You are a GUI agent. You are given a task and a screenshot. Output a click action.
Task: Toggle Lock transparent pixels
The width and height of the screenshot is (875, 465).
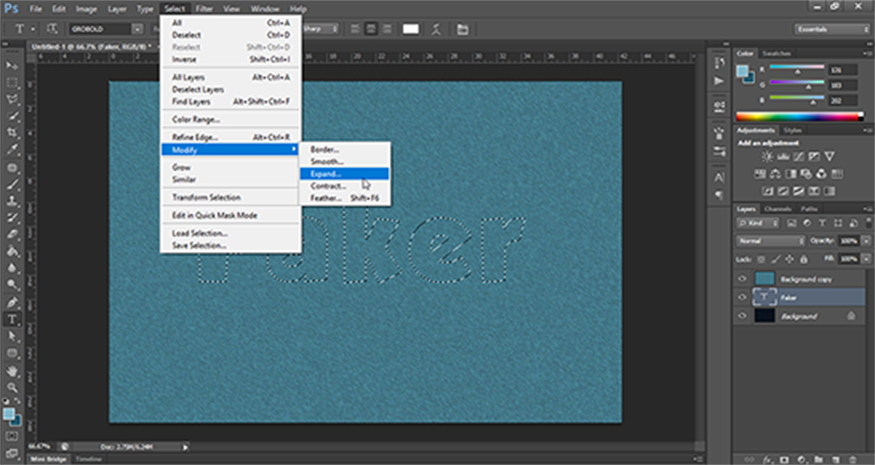coord(761,260)
